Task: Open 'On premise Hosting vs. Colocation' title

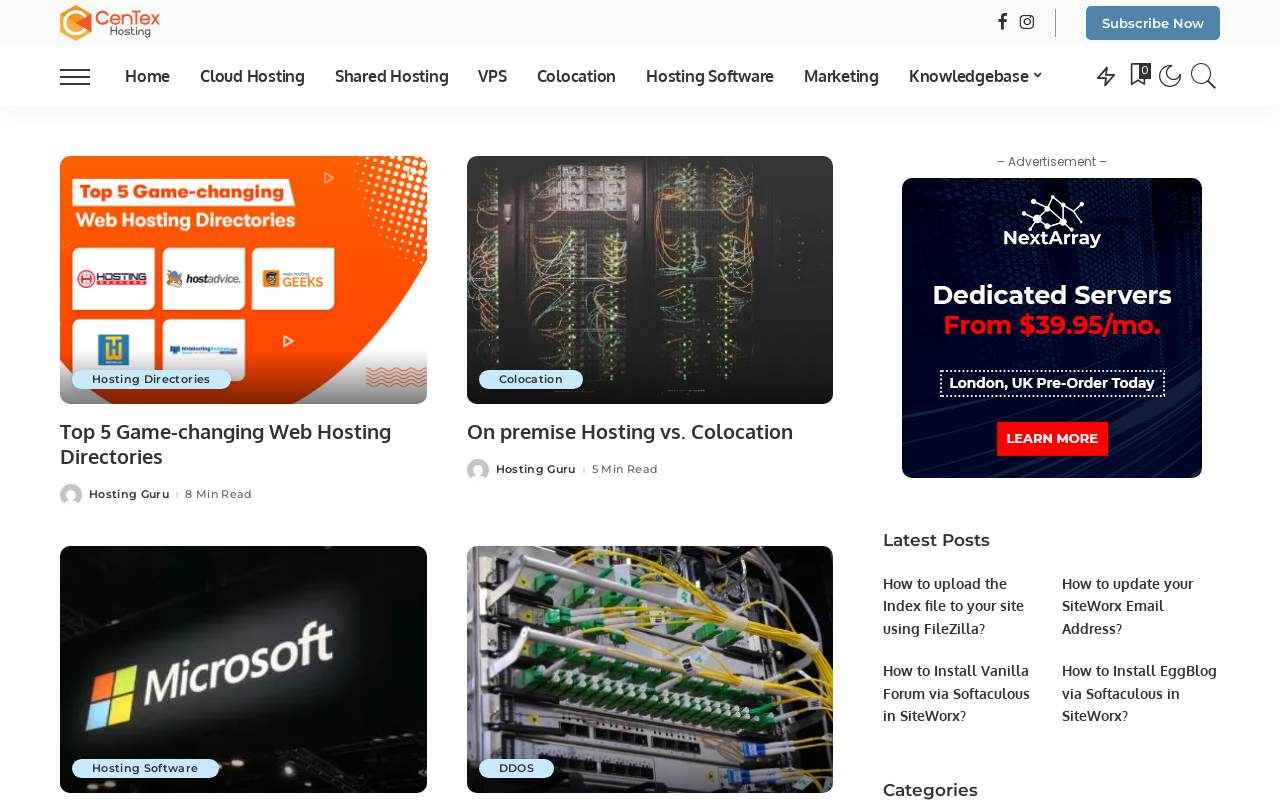Action: [x=630, y=431]
